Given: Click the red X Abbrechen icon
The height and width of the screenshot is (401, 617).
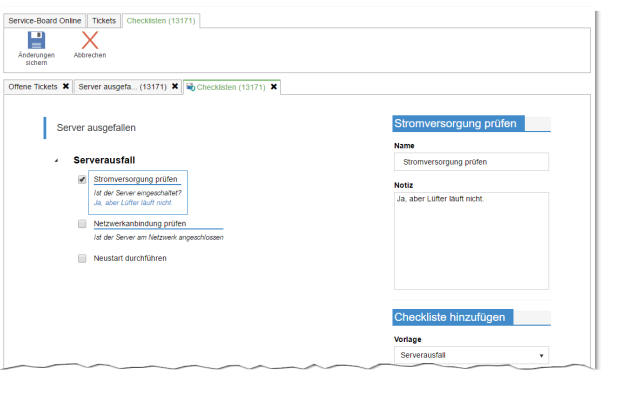Looking at the screenshot, I should [x=90, y=40].
